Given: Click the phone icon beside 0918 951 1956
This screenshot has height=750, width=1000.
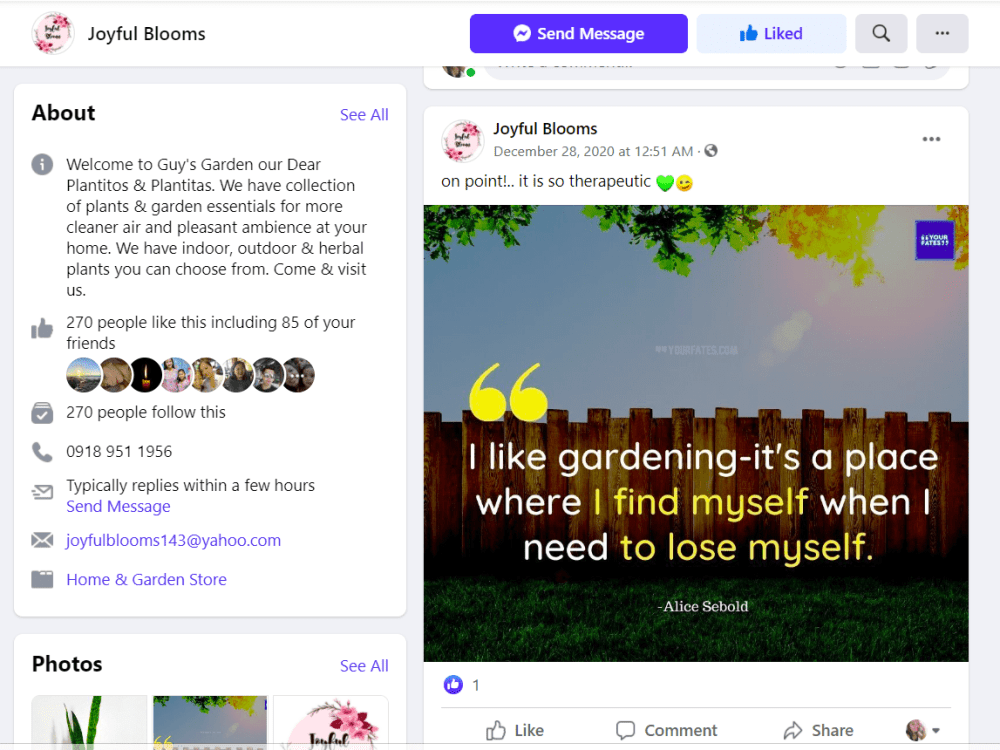Looking at the screenshot, I should pyautogui.click(x=42, y=452).
